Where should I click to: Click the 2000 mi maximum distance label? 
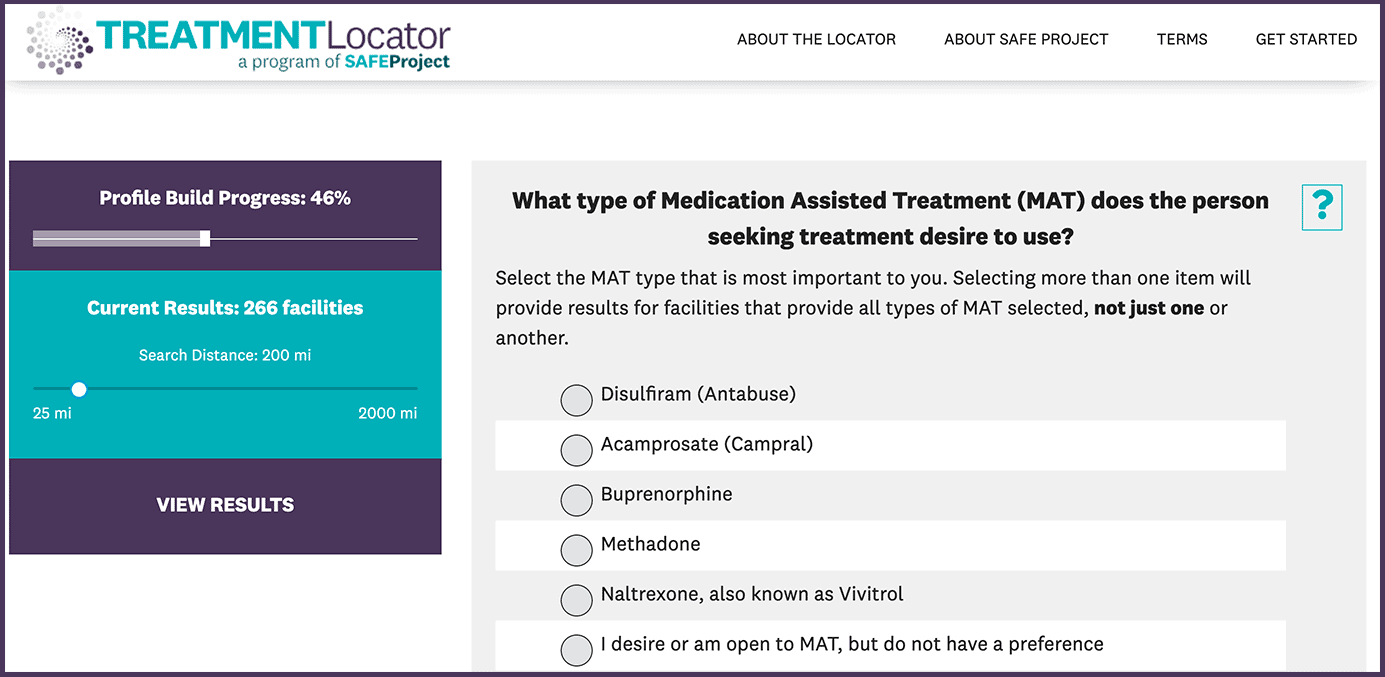click(x=387, y=414)
